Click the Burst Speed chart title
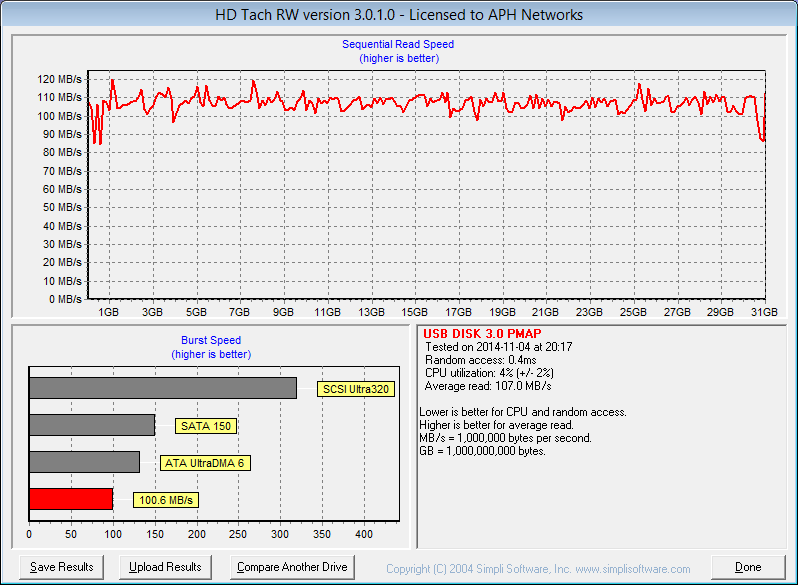The image size is (798, 585). pyautogui.click(x=211, y=340)
